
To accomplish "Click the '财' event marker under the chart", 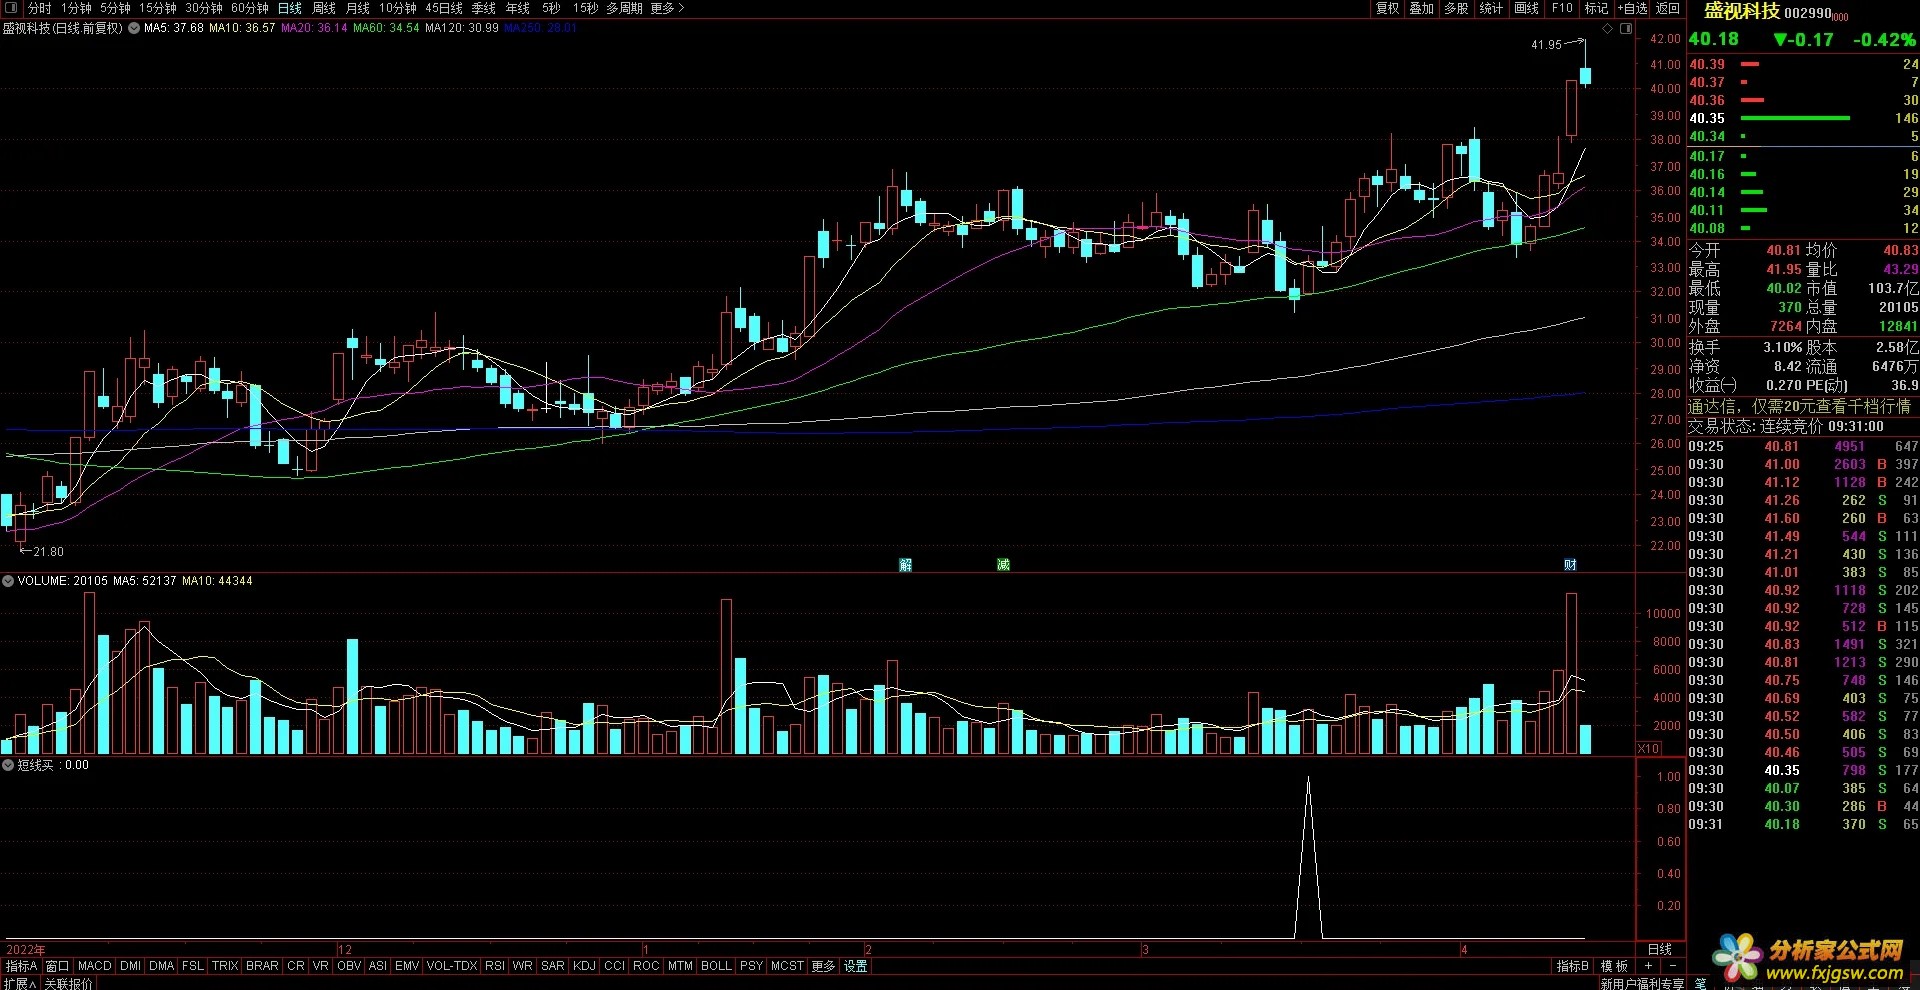I will click(x=1570, y=565).
